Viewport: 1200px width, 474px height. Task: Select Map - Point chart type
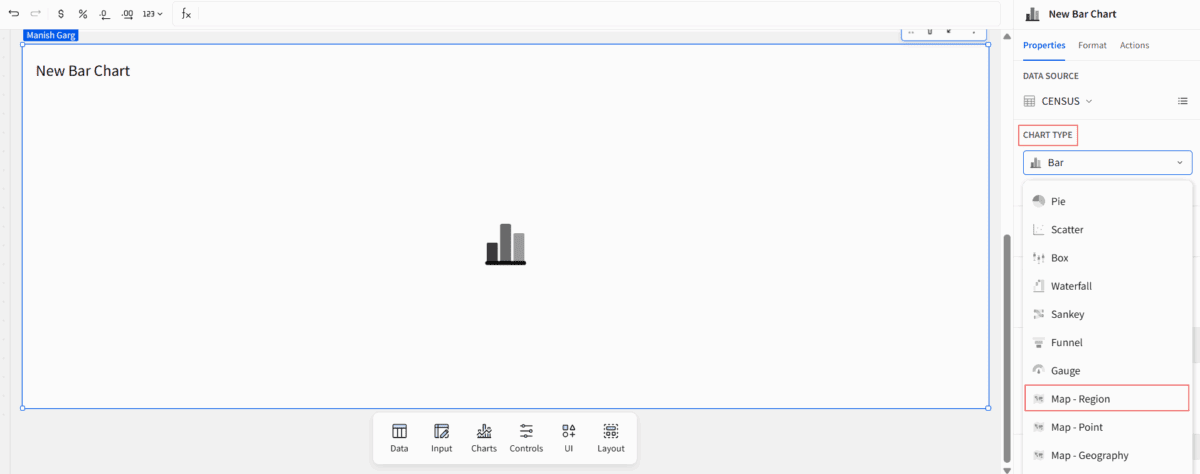tap(1107, 427)
